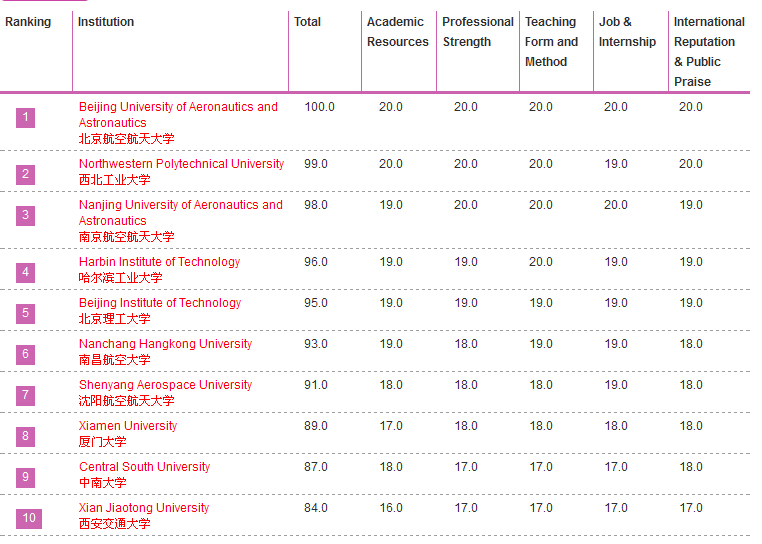This screenshot has height=544, width=762.
Task: Click the rank 1 badge
Action: [x=25, y=118]
